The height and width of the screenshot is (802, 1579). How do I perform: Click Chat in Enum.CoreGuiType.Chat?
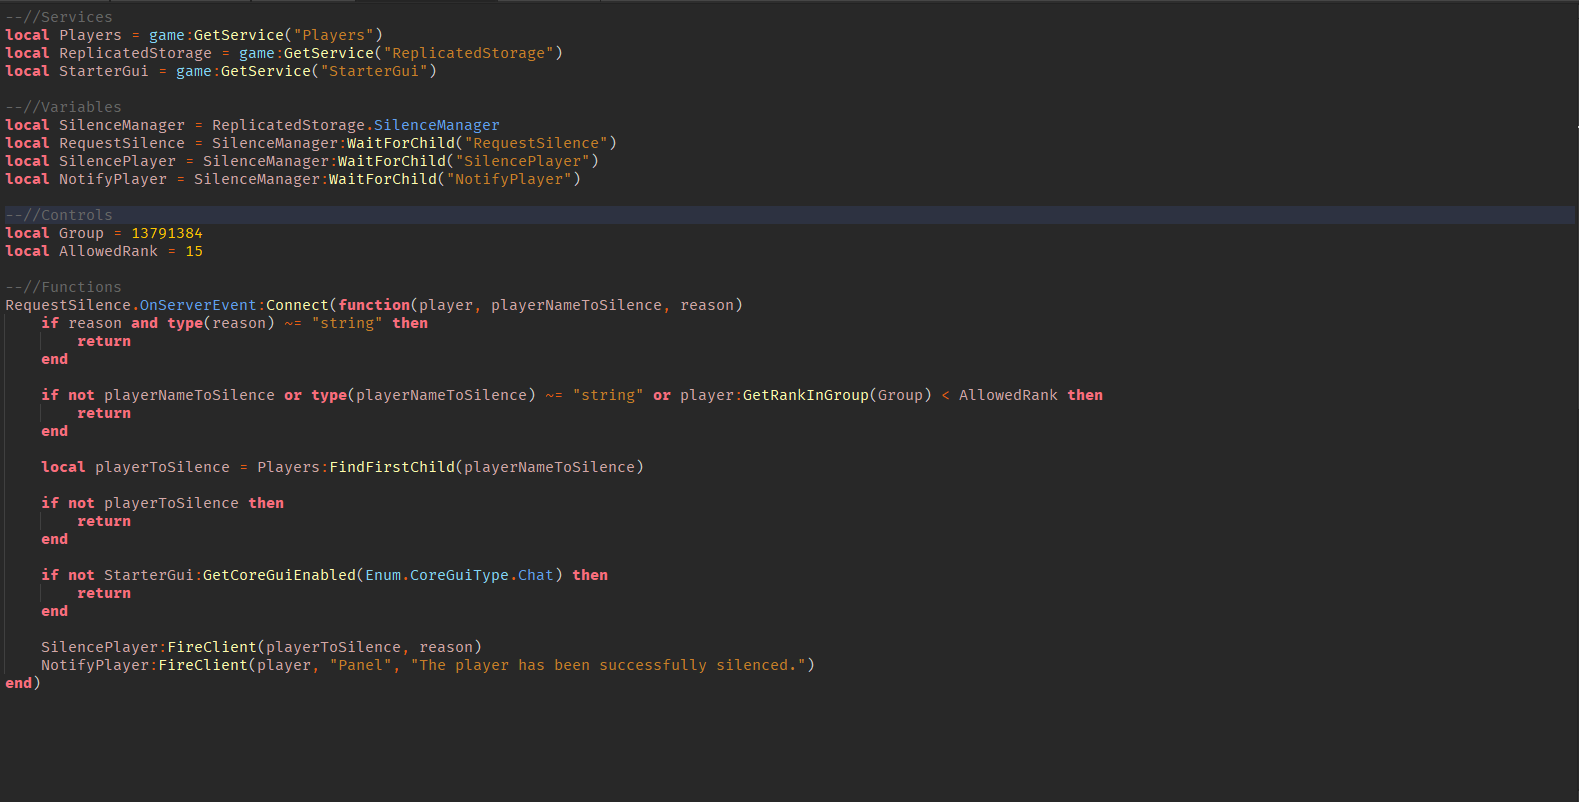[x=536, y=575]
